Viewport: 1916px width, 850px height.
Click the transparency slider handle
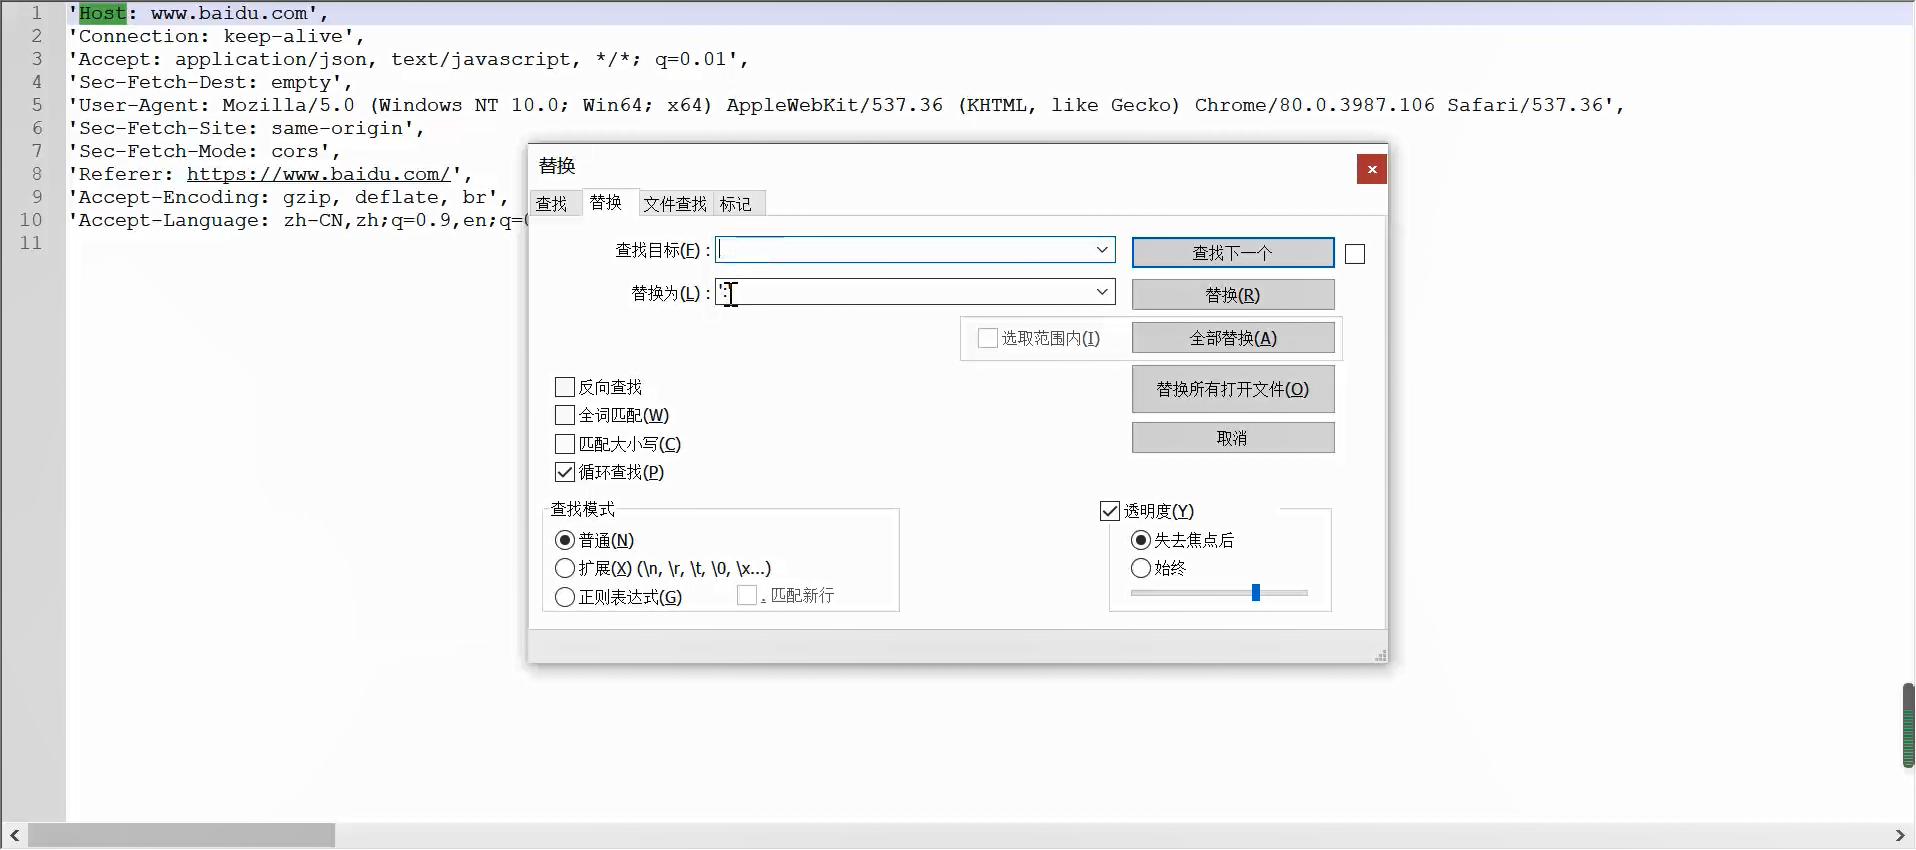click(1255, 593)
